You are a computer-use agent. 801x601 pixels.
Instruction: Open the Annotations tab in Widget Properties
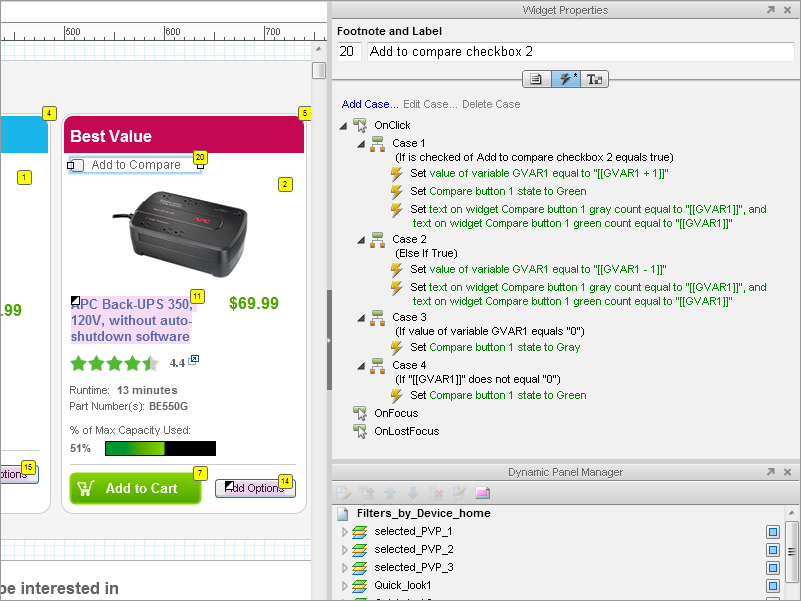pos(536,79)
